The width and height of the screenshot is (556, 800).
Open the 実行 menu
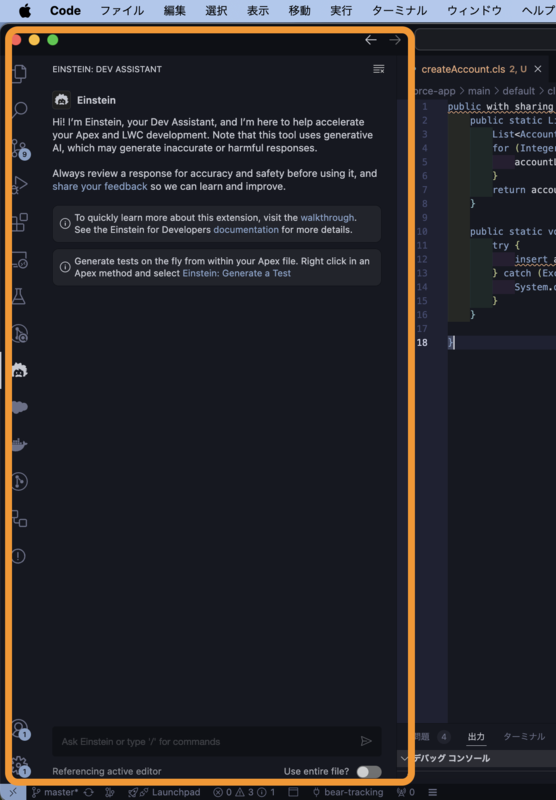[341, 11]
